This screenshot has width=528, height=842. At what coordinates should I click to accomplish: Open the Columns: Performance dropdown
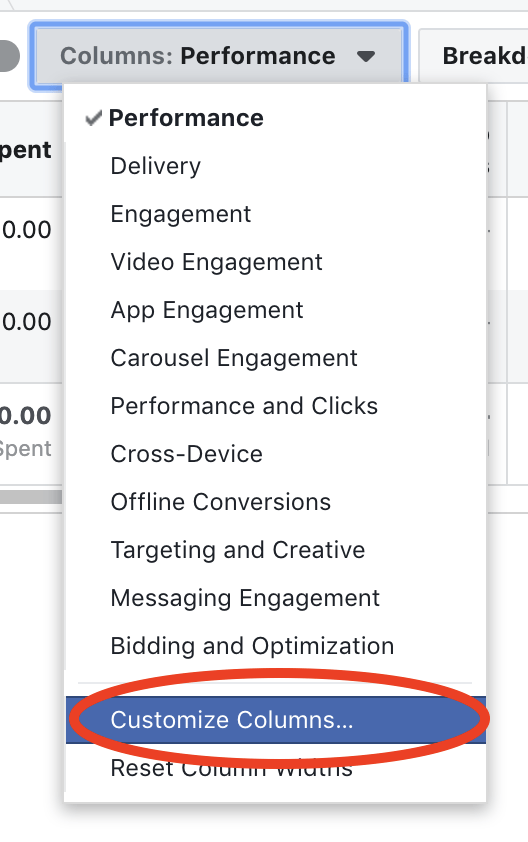click(219, 56)
